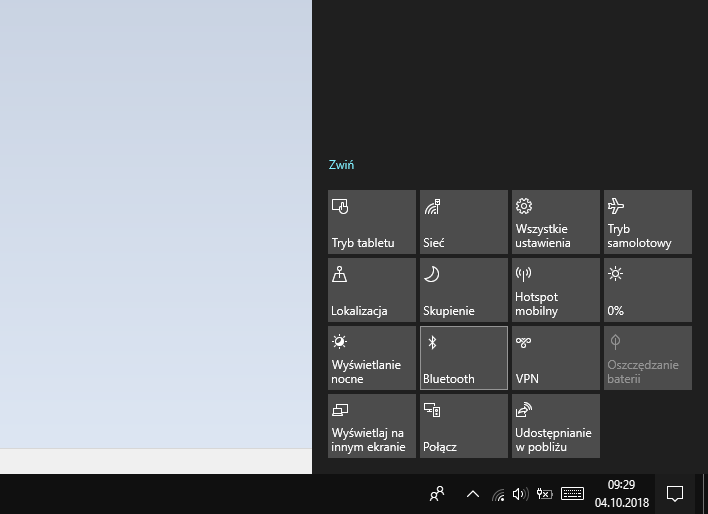Open Wyświetlaj na innym ekranie tile

click(371, 426)
